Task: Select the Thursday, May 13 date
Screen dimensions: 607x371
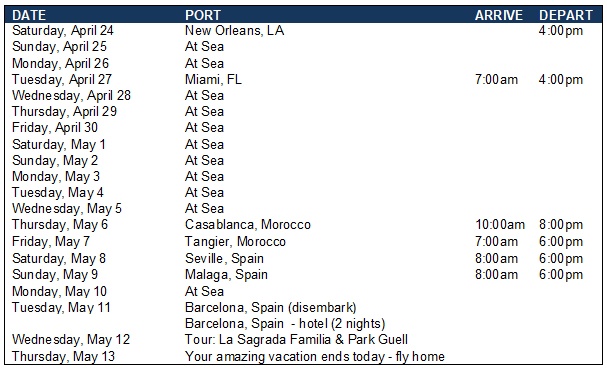Action: pyautogui.click(x=63, y=356)
